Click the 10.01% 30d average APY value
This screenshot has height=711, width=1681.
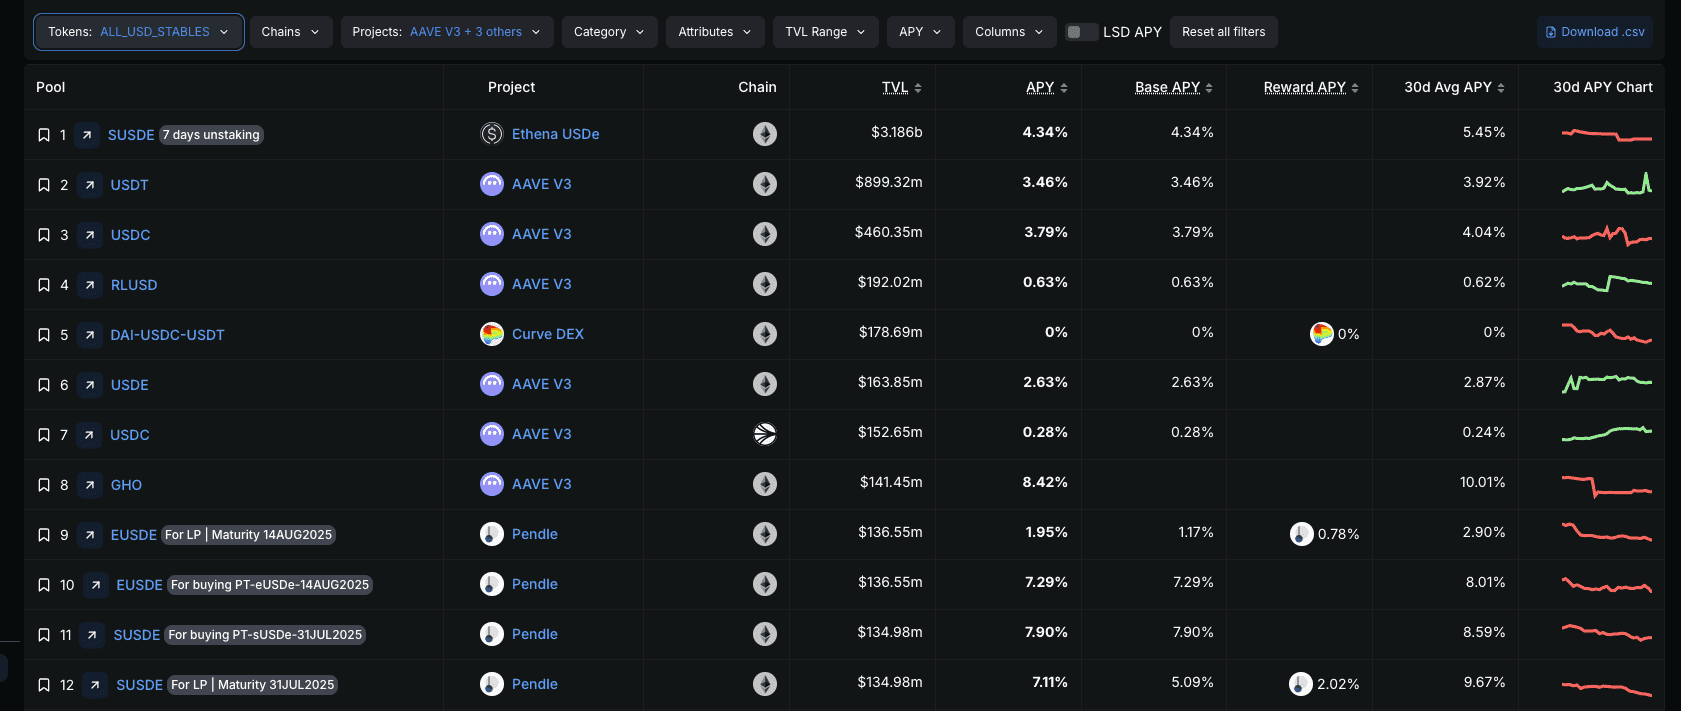pyautogui.click(x=1483, y=482)
